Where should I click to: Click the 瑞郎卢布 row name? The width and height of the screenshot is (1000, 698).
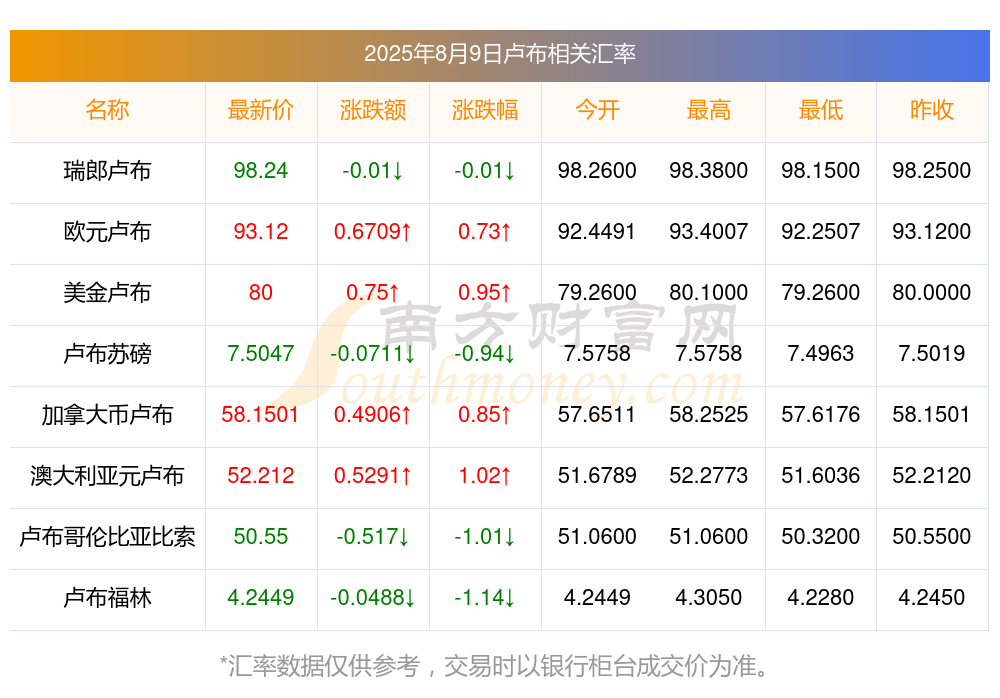(x=107, y=170)
